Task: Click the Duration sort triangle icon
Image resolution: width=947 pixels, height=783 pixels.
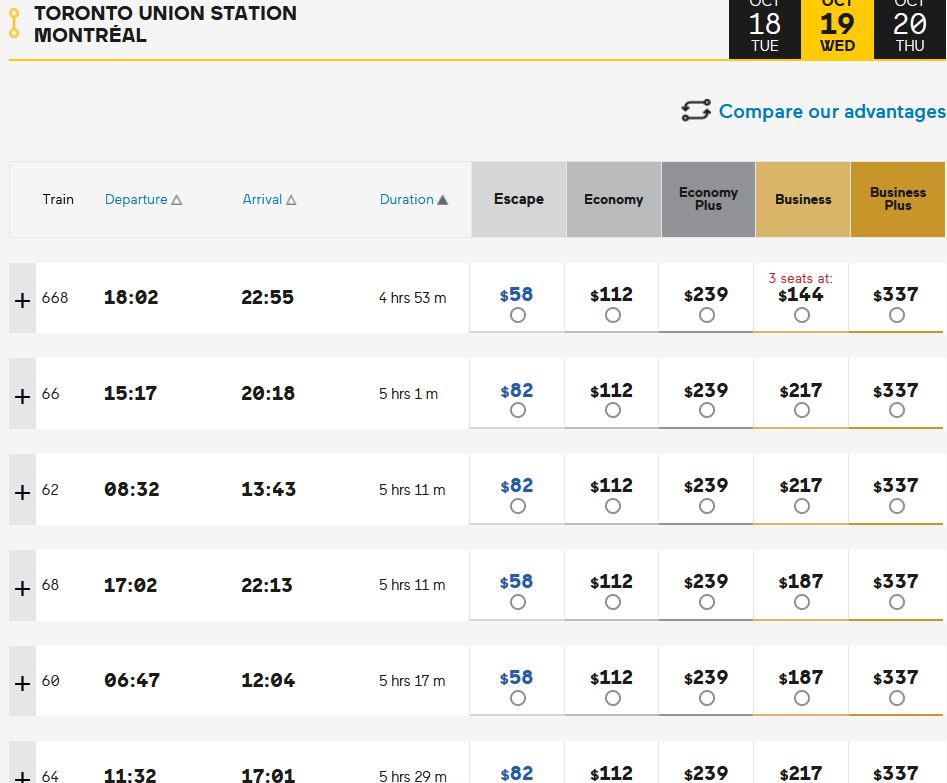Action: pos(442,200)
